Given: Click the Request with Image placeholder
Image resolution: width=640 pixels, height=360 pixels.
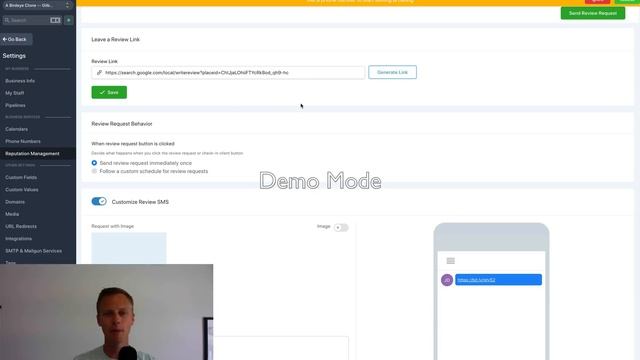Looking at the screenshot, I should (x=129, y=248).
